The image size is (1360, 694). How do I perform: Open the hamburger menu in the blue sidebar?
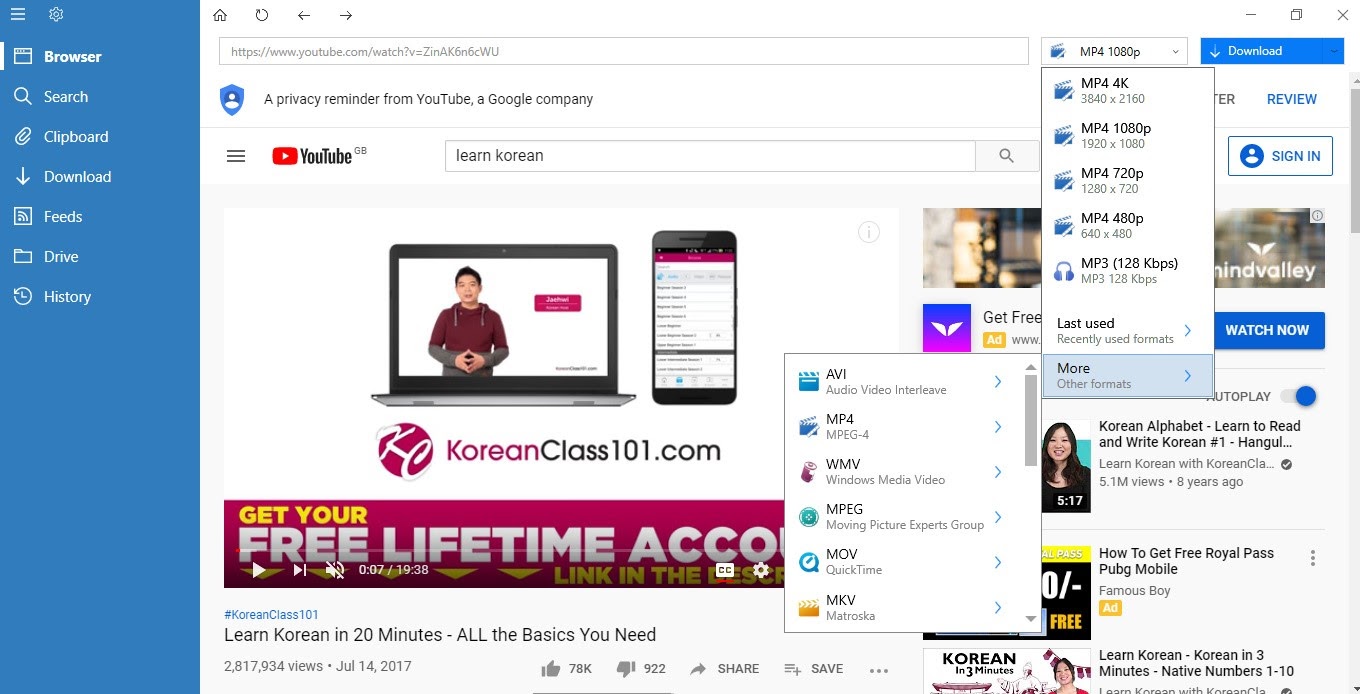coord(18,14)
